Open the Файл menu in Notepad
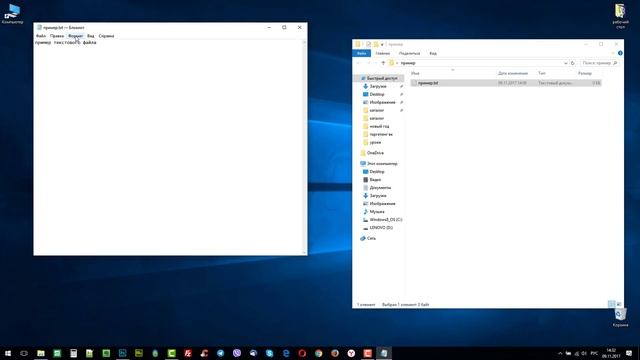The image size is (640, 360). pyautogui.click(x=41, y=36)
